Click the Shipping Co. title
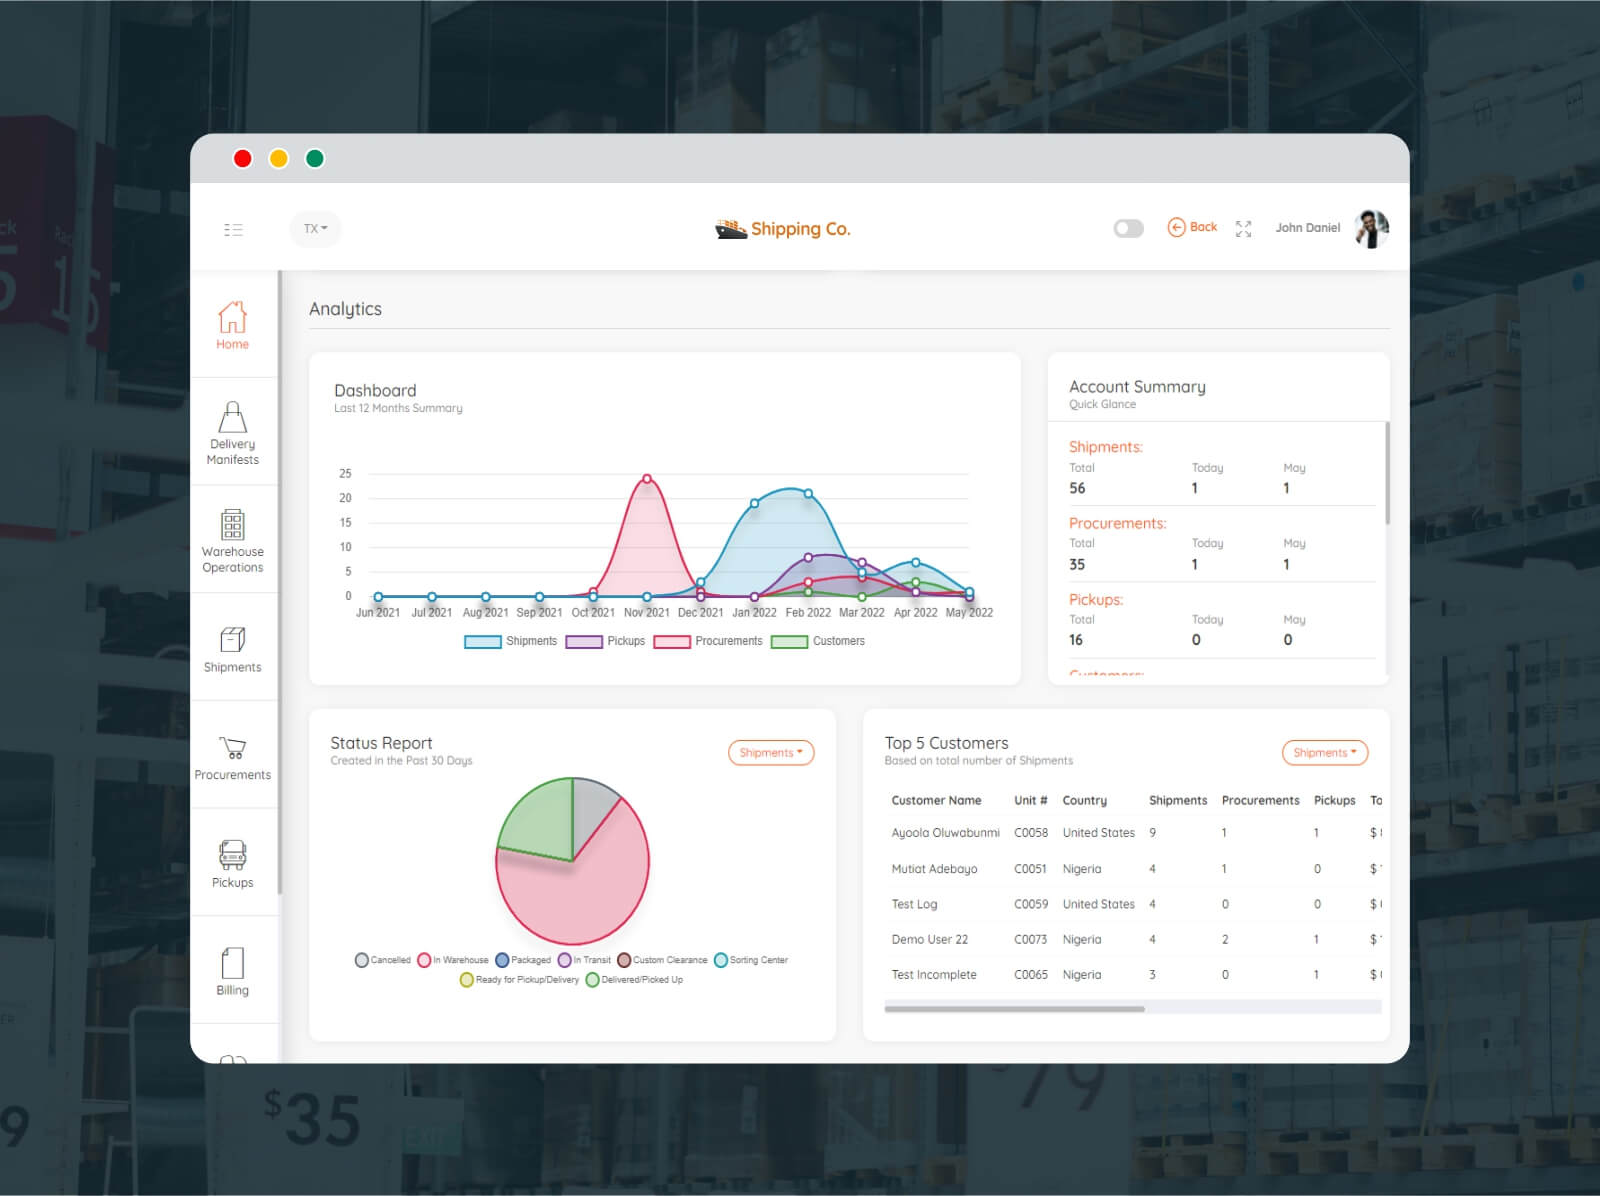This screenshot has width=1600, height=1196. (x=801, y=229)
